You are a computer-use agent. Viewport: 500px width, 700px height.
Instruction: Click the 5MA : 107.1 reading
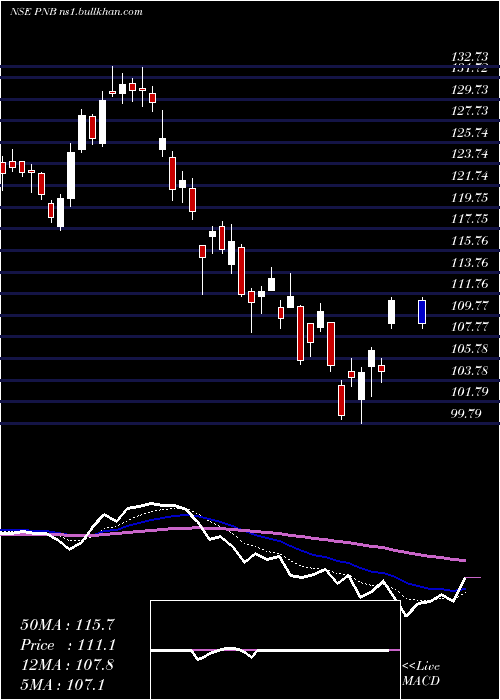point(62,684)
